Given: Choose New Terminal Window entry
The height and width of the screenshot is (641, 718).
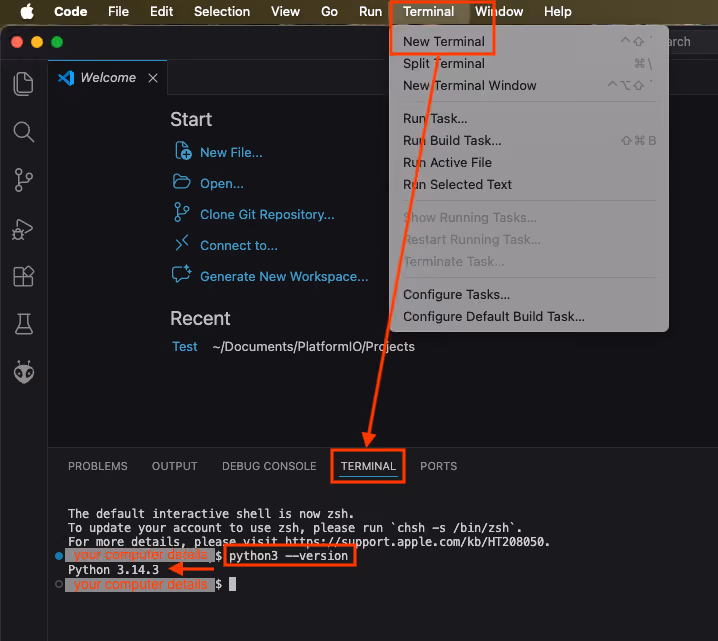Looking at the screenshot, I should click(x=528, y=86).
